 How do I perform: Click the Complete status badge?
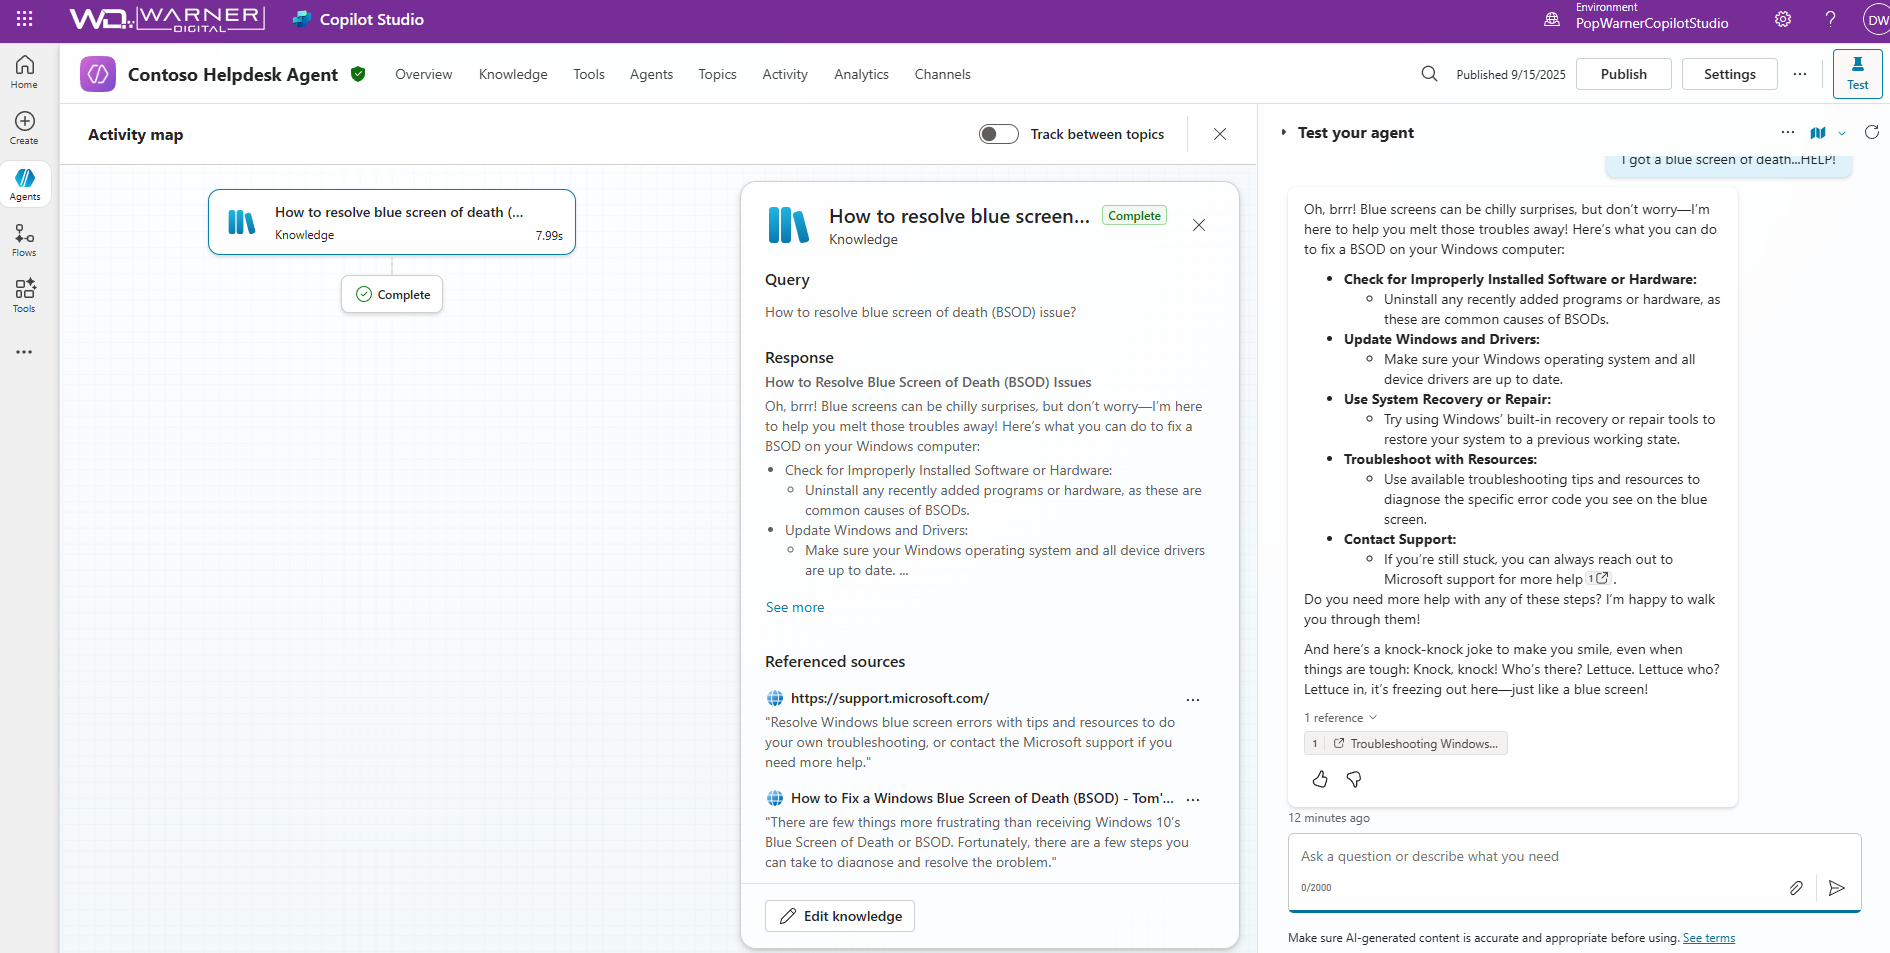[x=1134, y=215]
